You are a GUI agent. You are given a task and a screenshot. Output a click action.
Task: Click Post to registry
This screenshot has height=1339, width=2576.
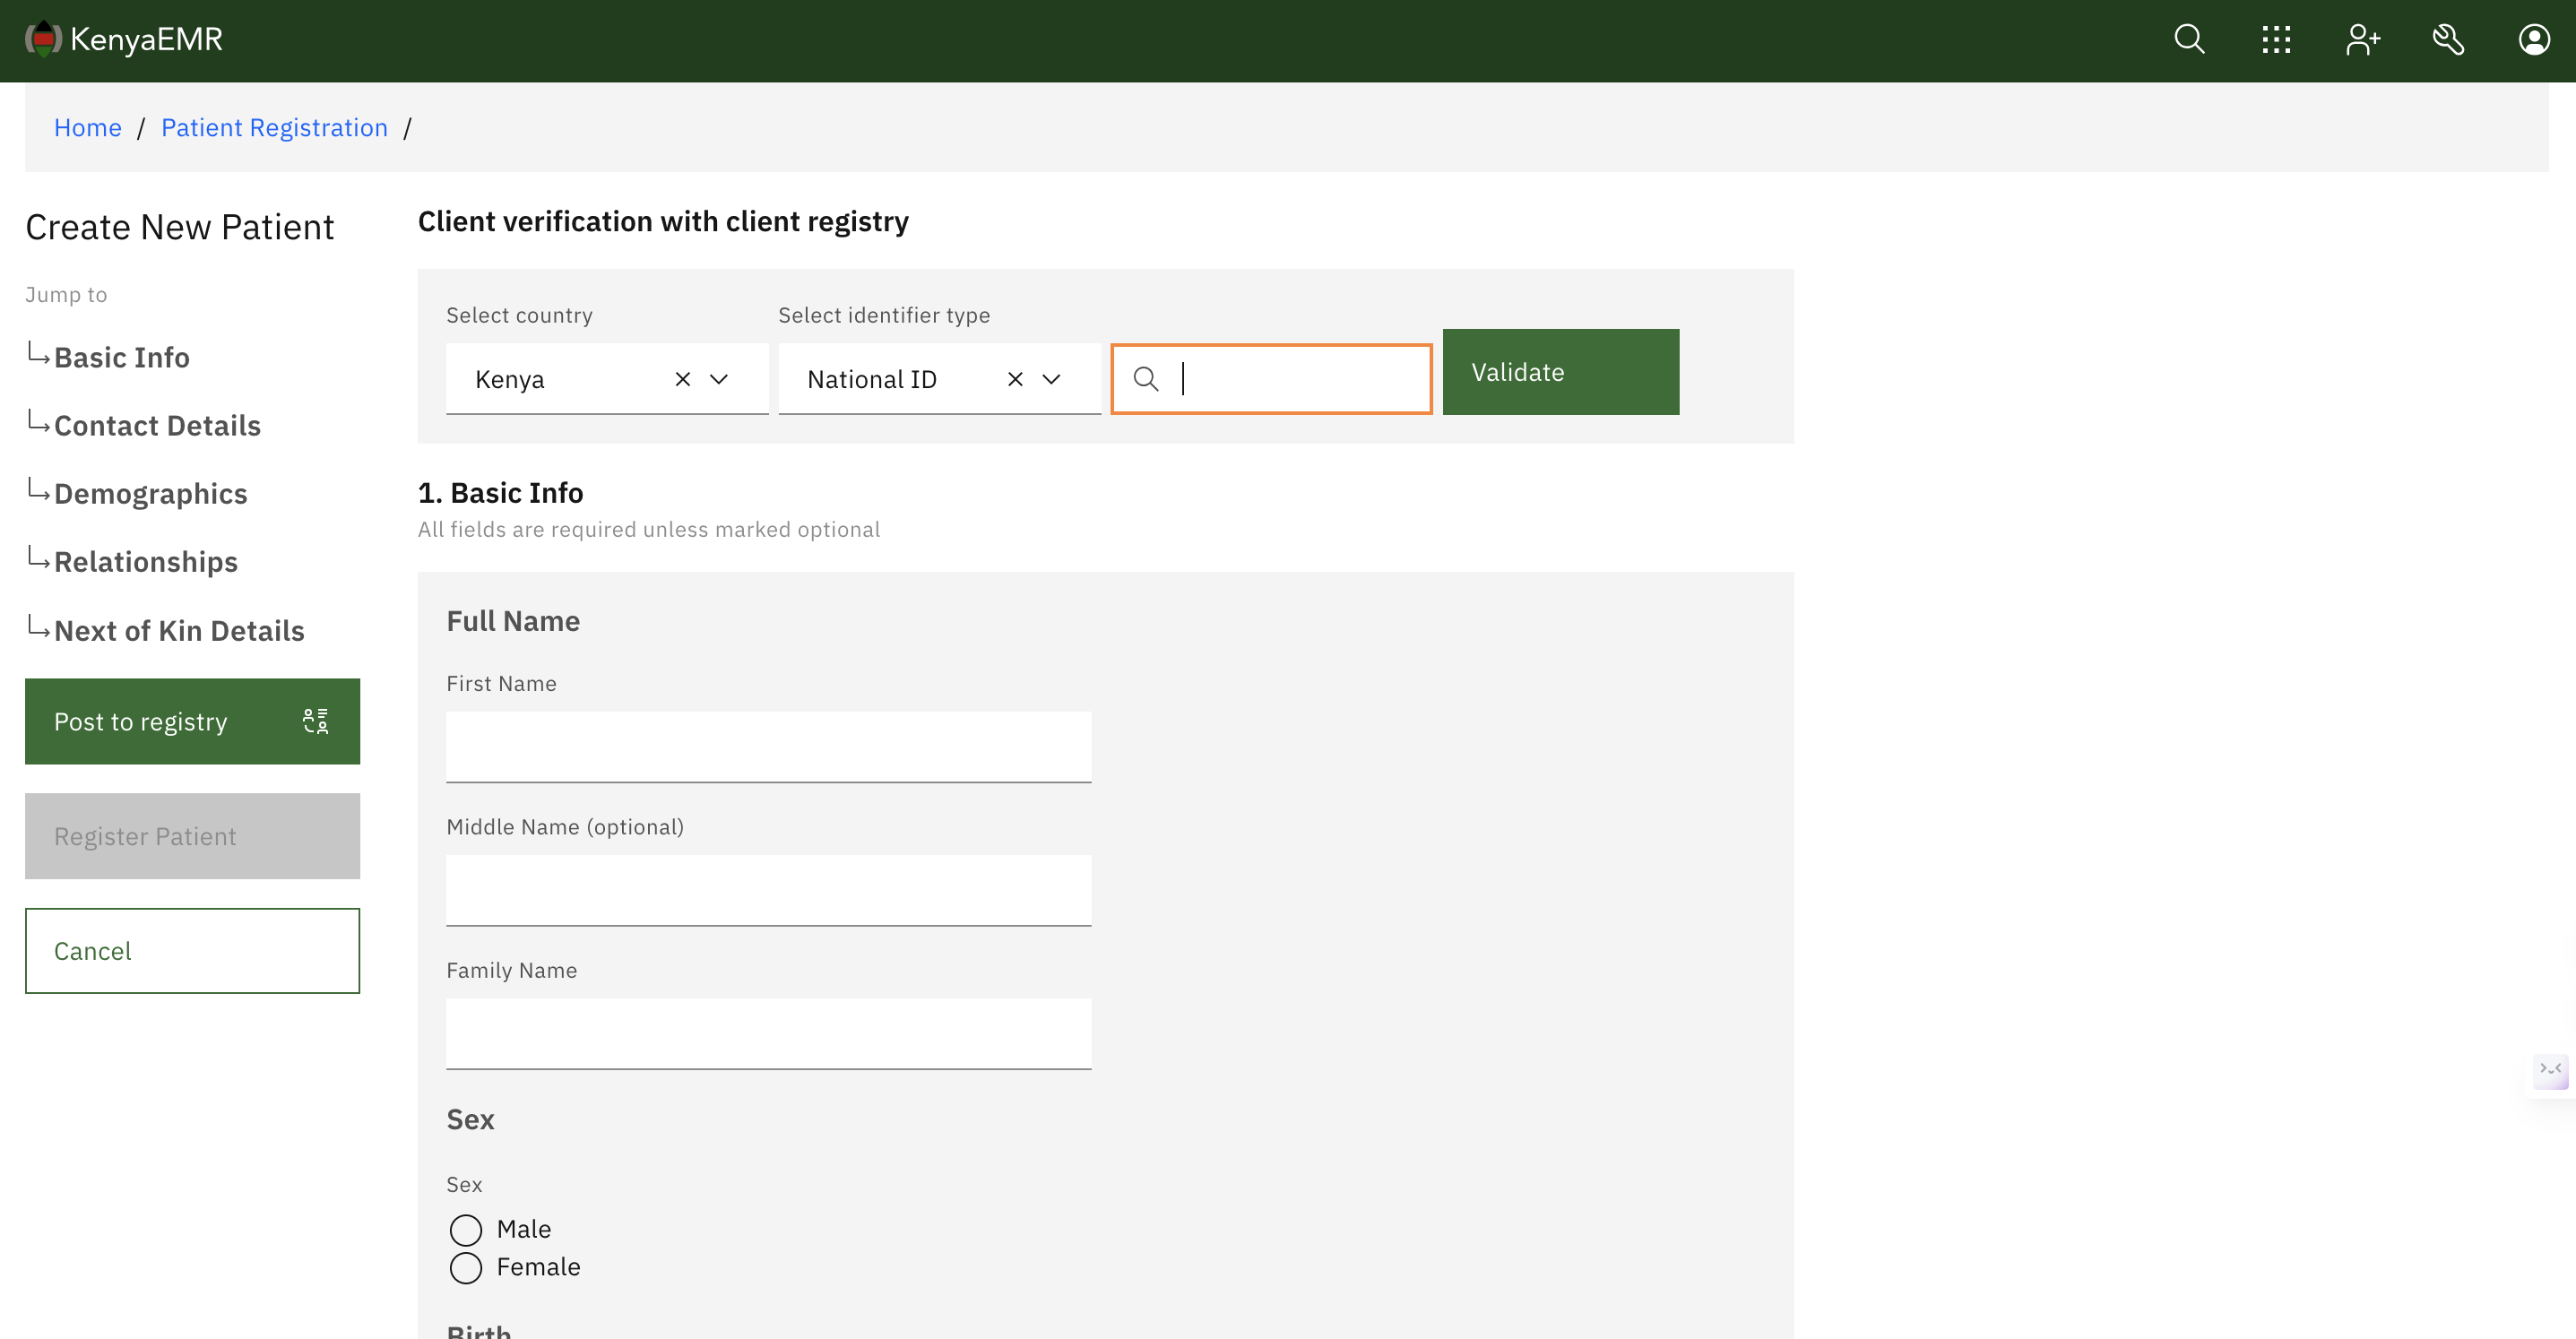tap(140, 721)
